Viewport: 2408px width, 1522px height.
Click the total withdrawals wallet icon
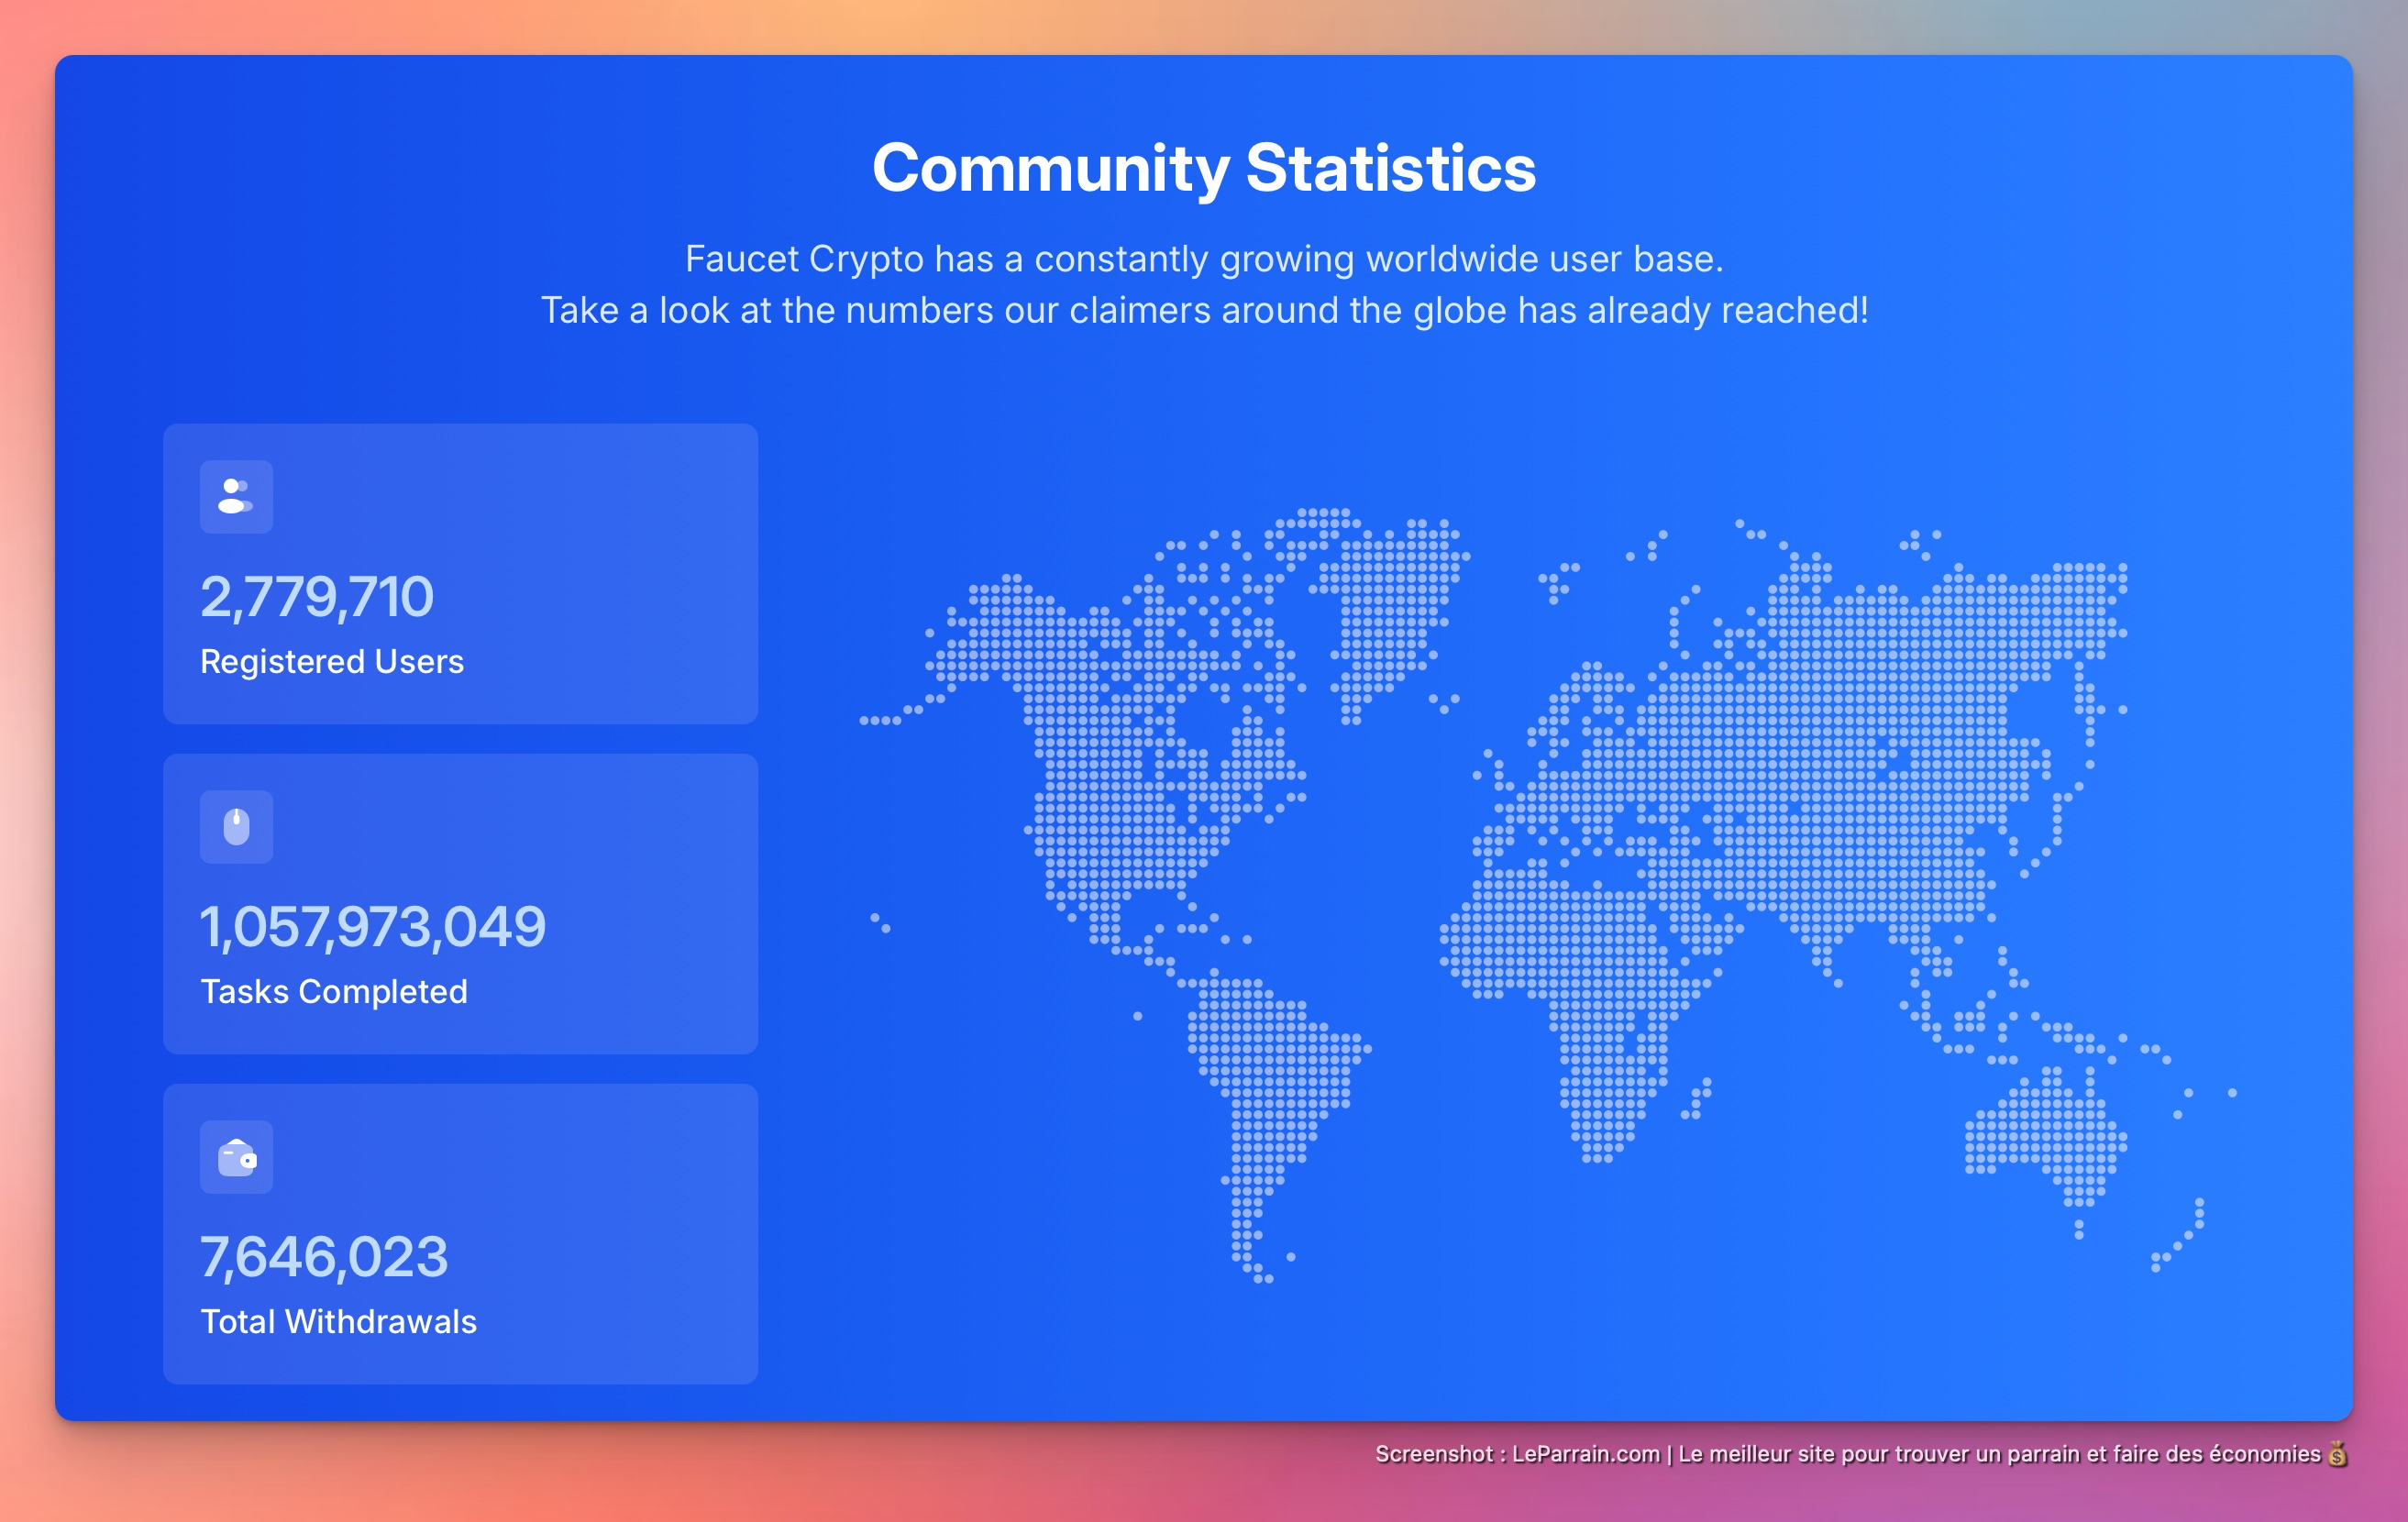tap(236, 1157)
